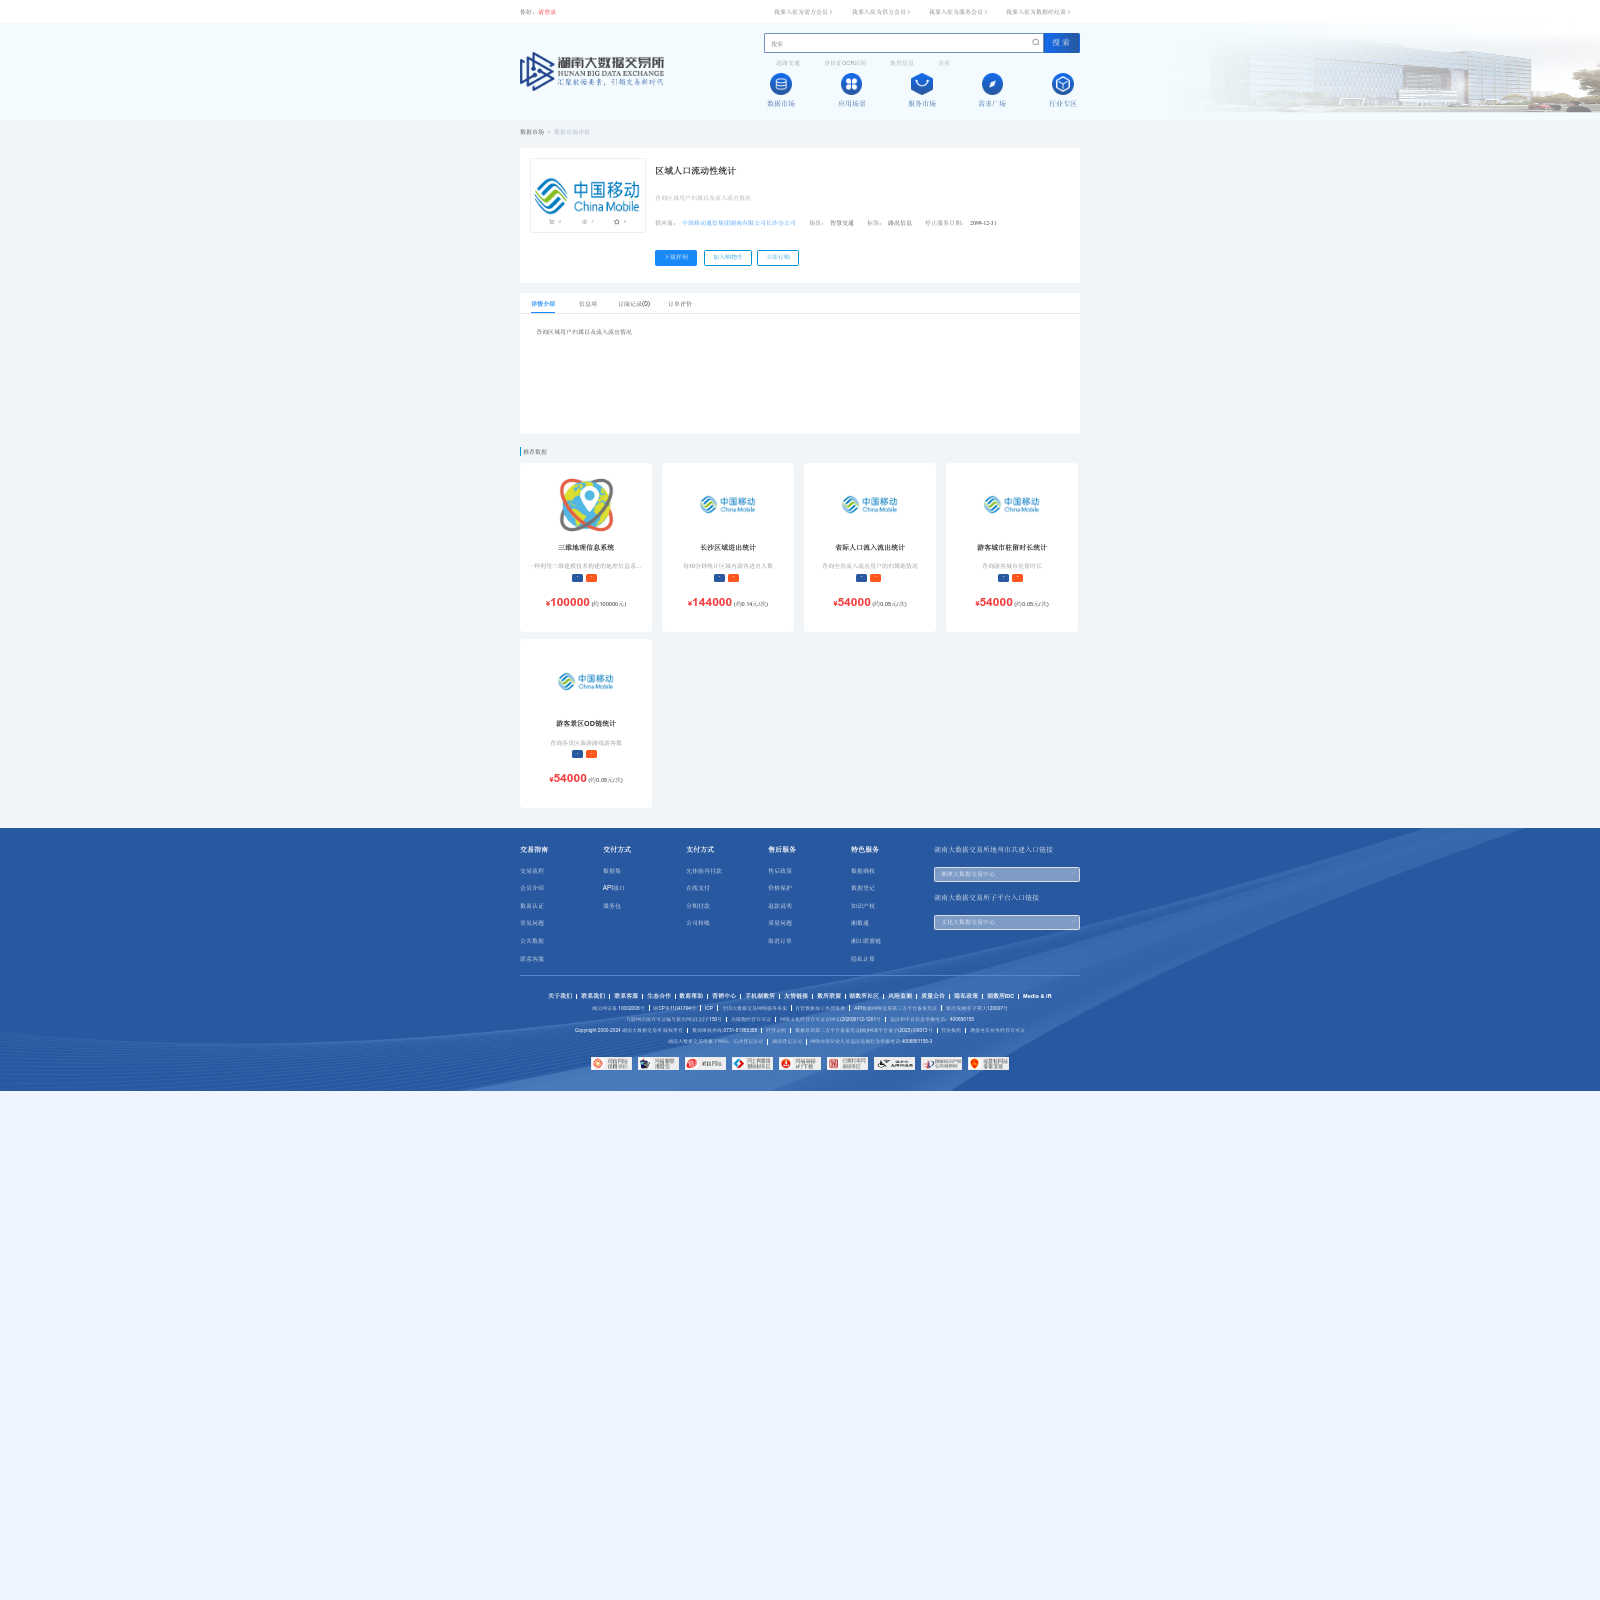The height and width of the screenshot is (1600, 1600).
Task: Click the Hunan Big Data Exchange logo
Action: pos(592,71)
